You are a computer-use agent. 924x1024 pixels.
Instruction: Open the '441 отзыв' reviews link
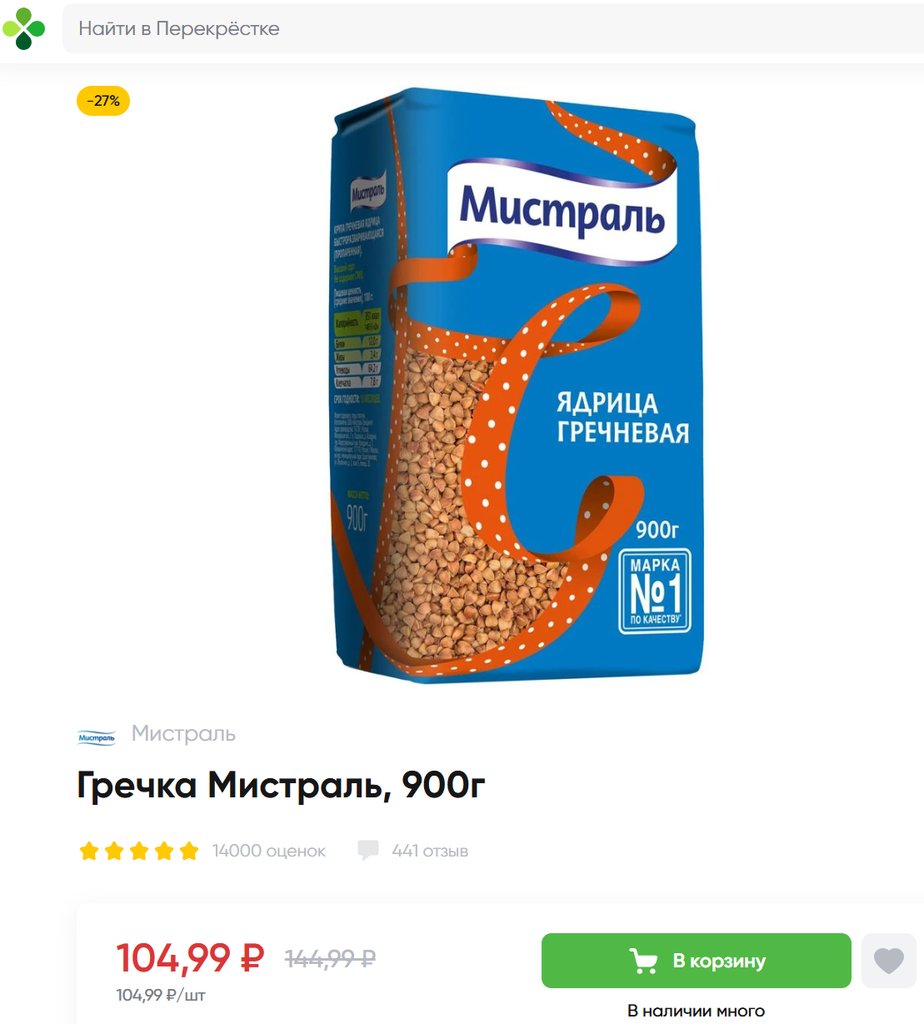point(430,851)
